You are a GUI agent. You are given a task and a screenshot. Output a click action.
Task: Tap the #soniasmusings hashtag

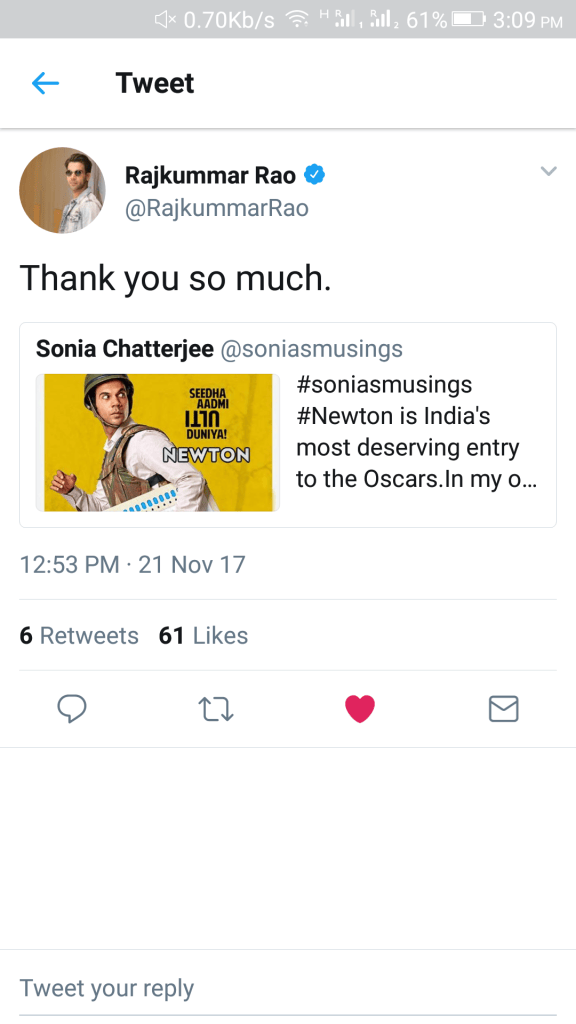point(384,385)
